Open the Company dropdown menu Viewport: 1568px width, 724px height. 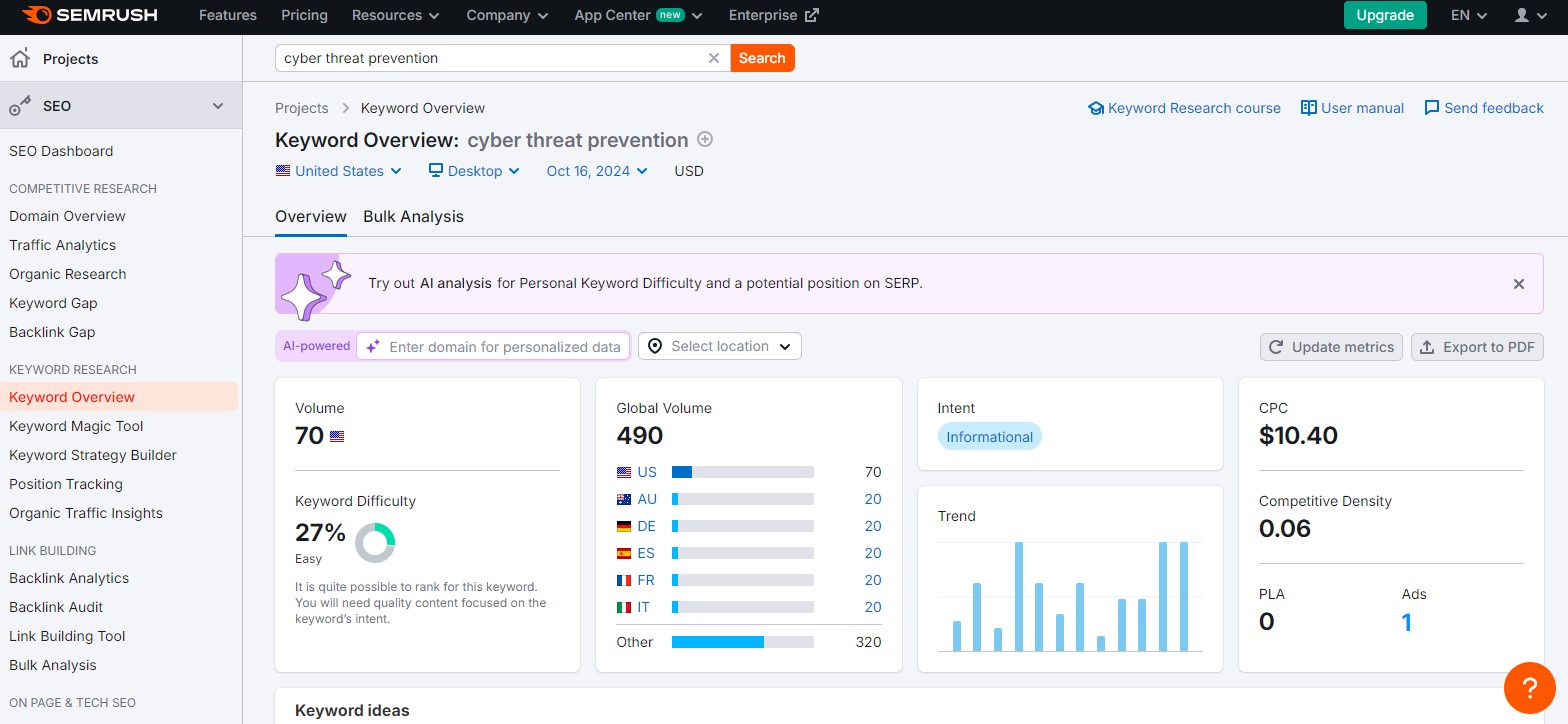[x=507, y=15]
